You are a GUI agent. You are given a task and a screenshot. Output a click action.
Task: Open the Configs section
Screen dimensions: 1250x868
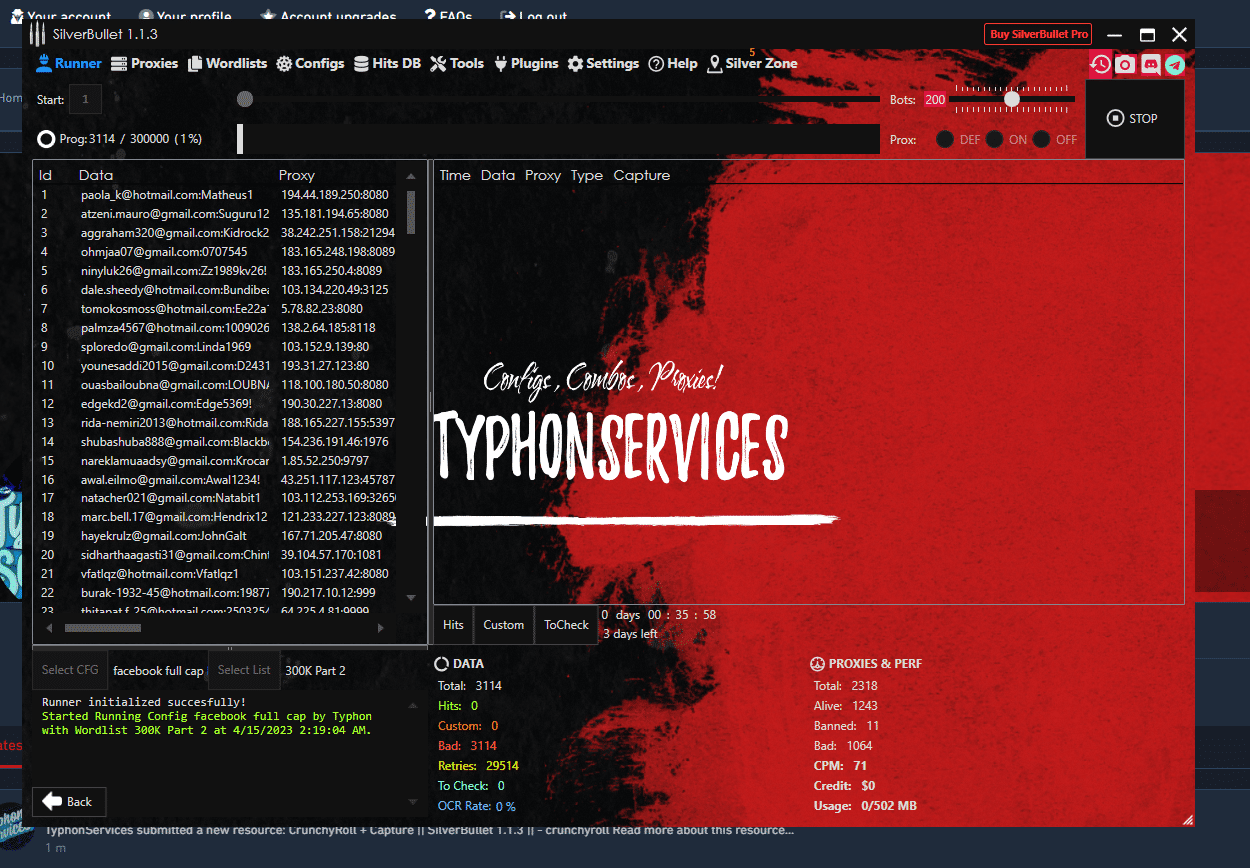pos(310,63)
